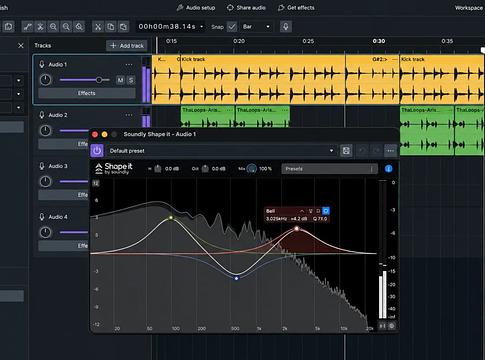Image resolution: width=485 pixels, height=360 pixels.
Task: Open Get effects
Action: click(296, 7)
